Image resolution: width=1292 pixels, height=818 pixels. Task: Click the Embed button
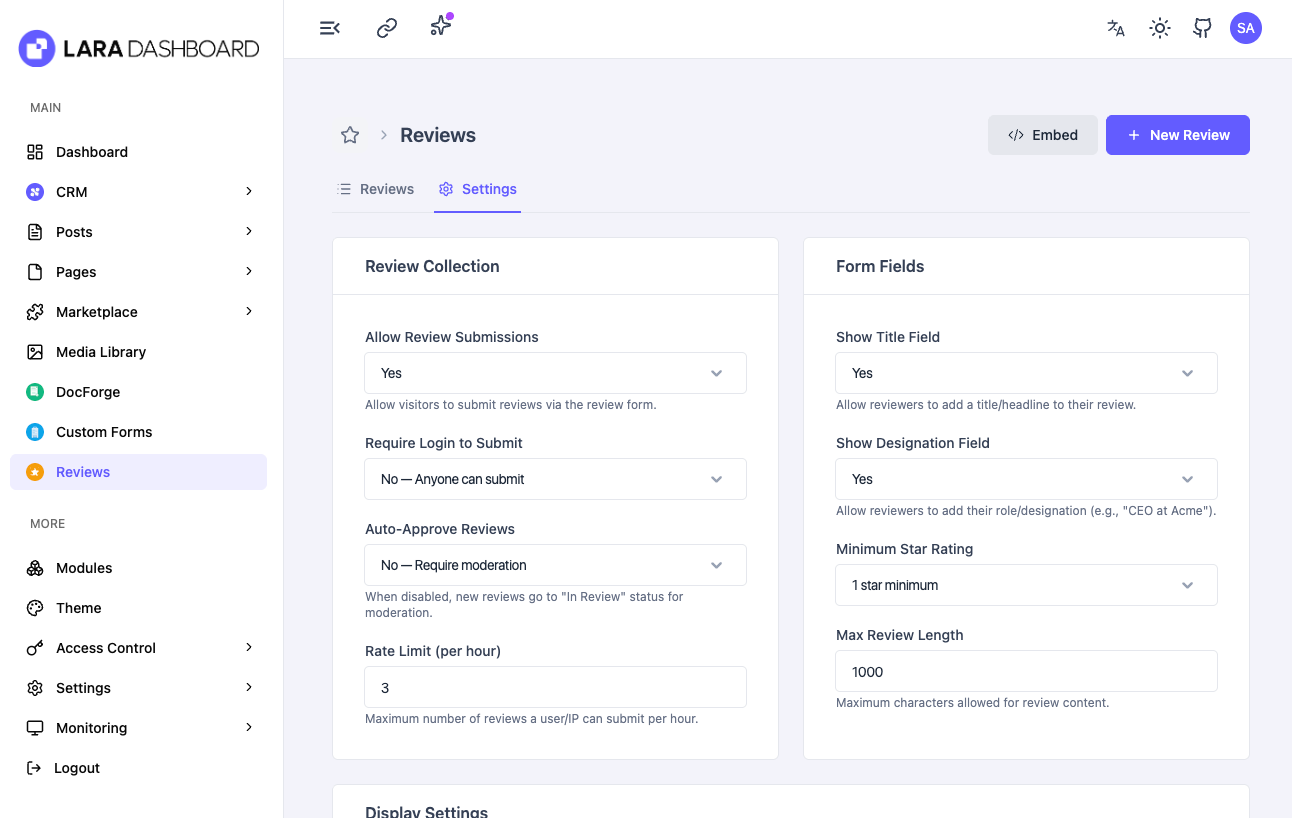pyautogui.click(x=1042, y=134)
